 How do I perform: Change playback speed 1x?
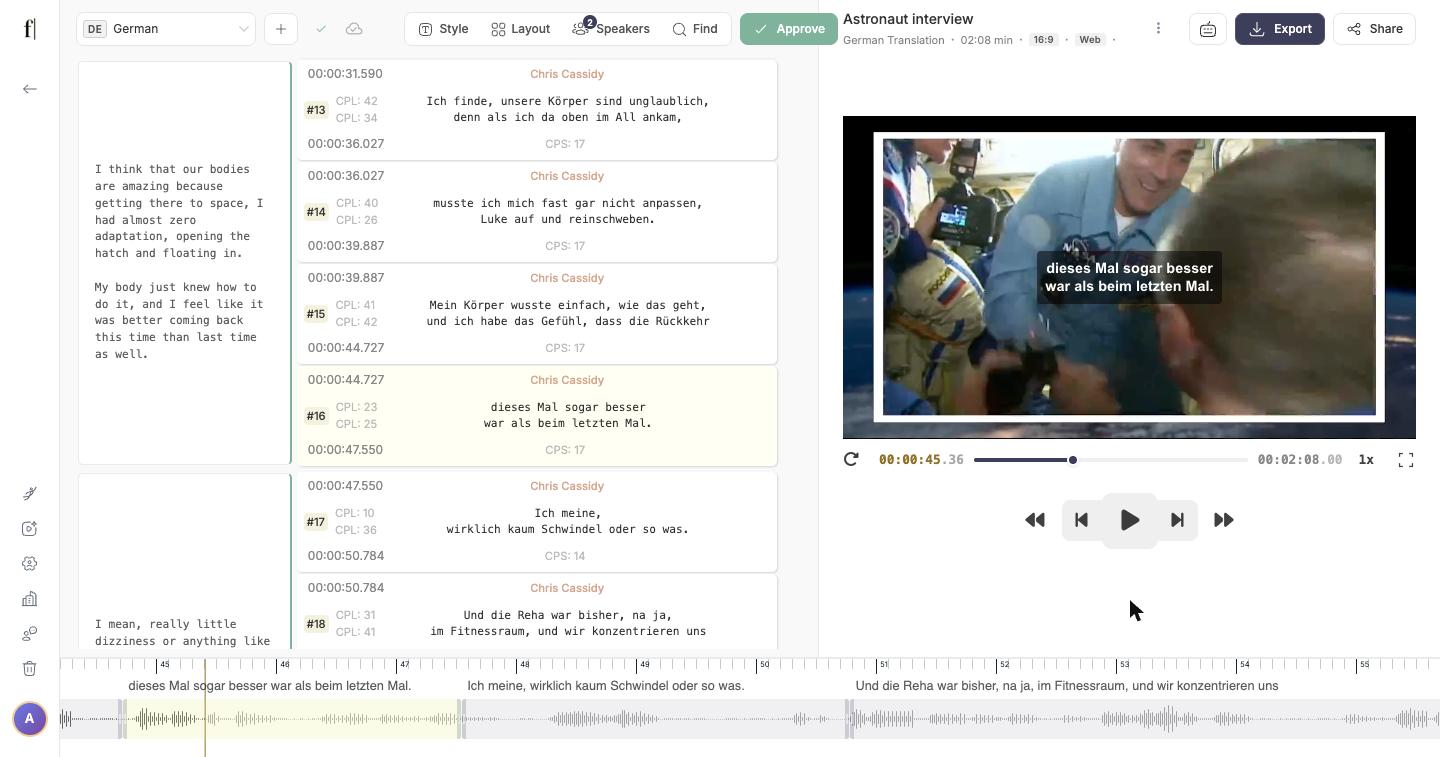[x=1366, y=460]
